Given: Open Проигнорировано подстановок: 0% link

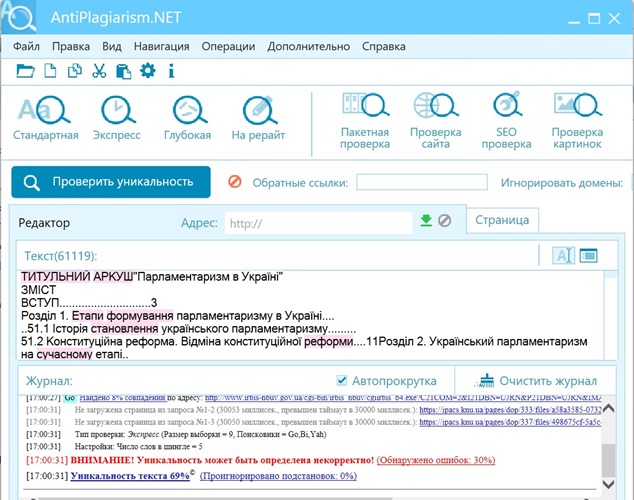Looking at the screenshot, I should click(278, 476).
